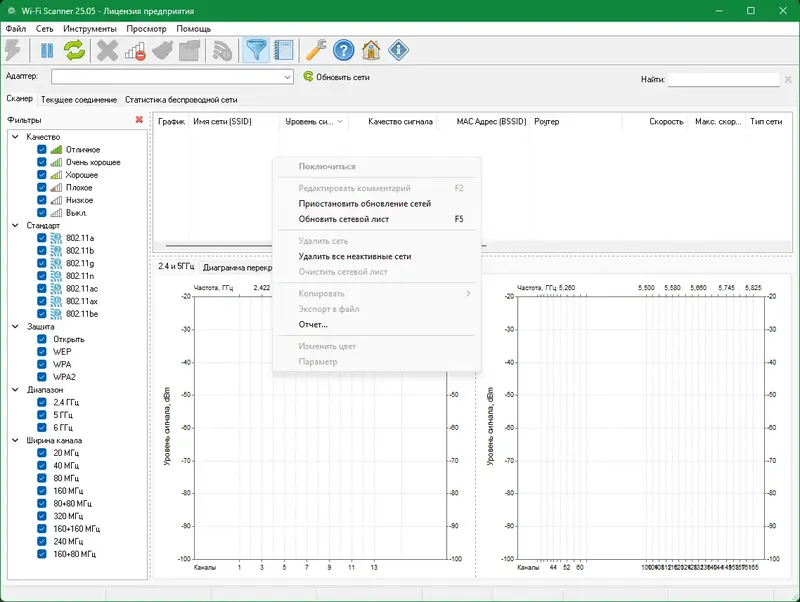Click the Роутер column header
Image resolution: width=800 pixels, height=602 pixels.
click(x=576, y=121)
